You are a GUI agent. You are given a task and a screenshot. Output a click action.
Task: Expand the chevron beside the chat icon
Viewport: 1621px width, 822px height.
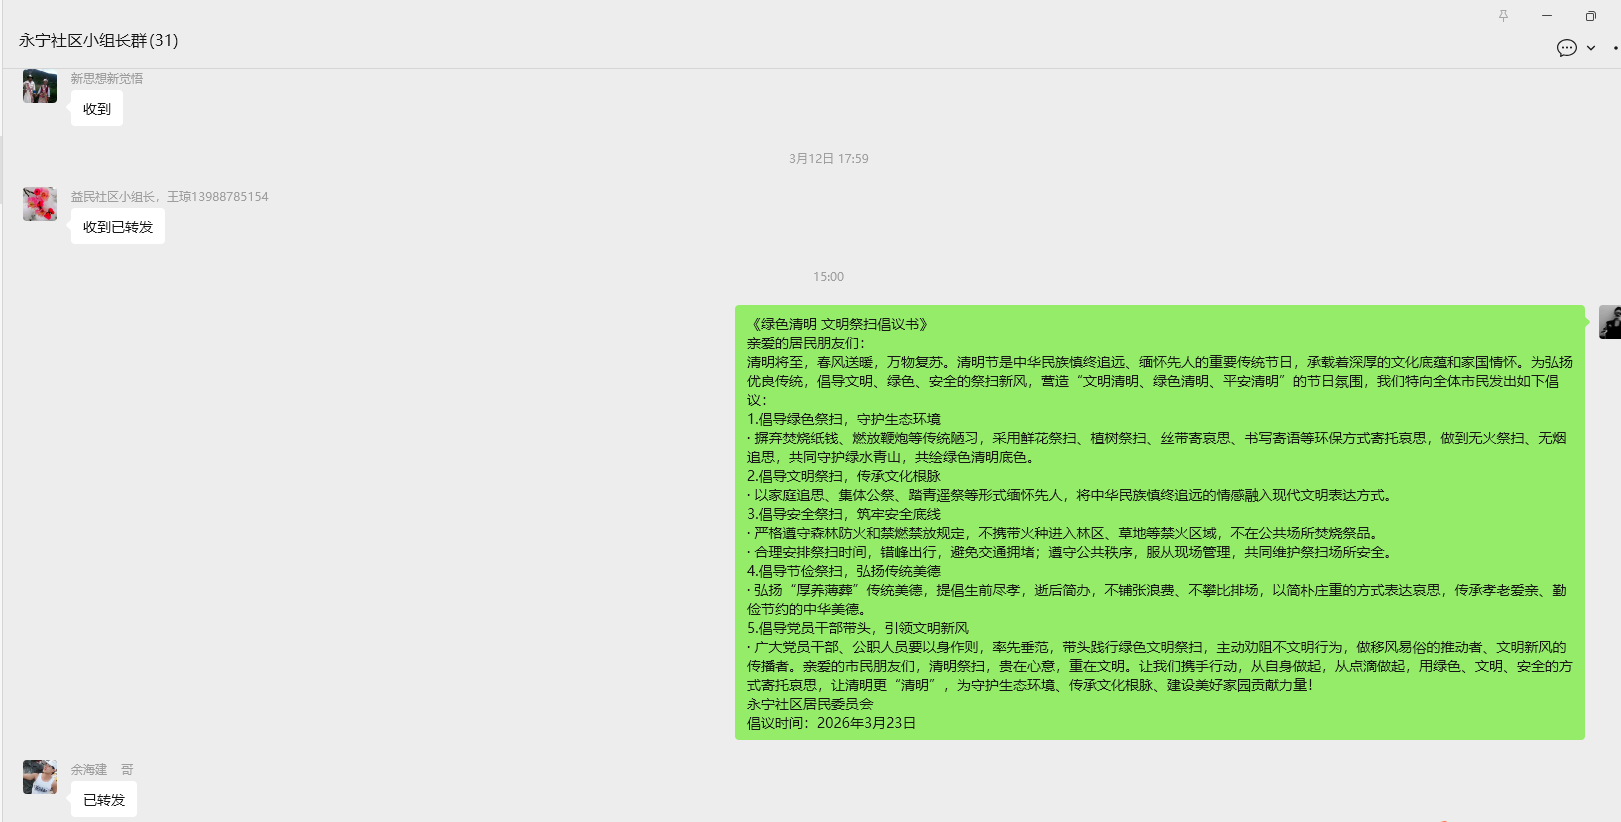click(1591, 48)
